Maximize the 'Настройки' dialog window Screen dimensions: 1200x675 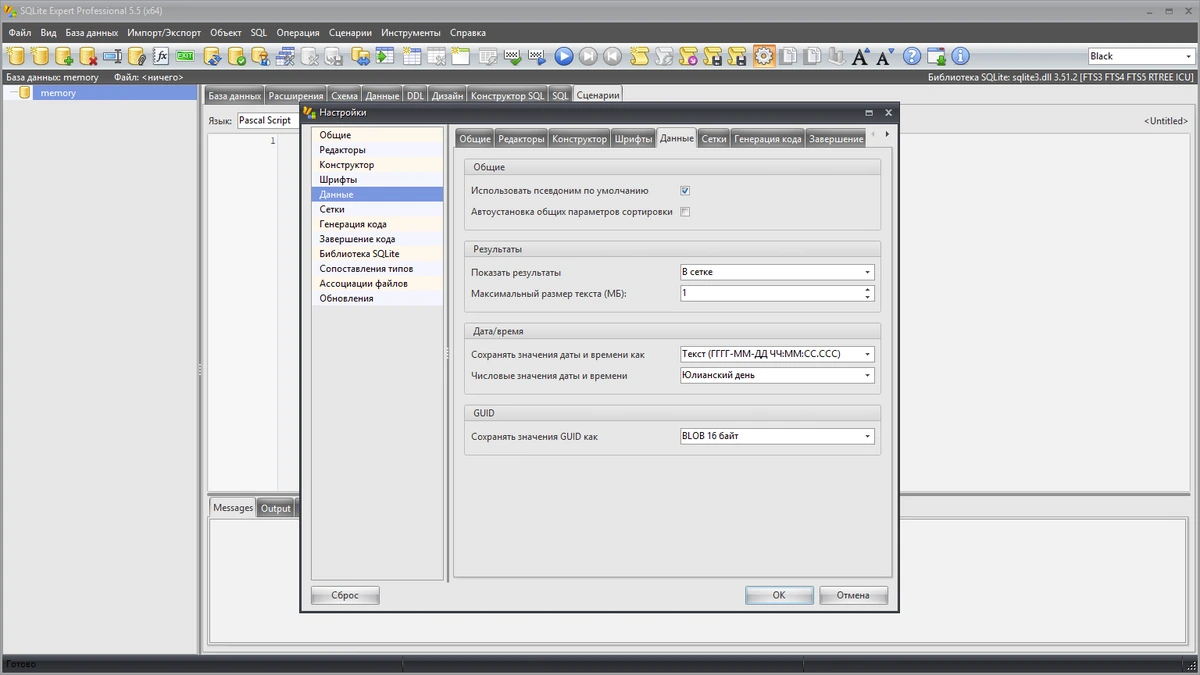pos(869,113)
